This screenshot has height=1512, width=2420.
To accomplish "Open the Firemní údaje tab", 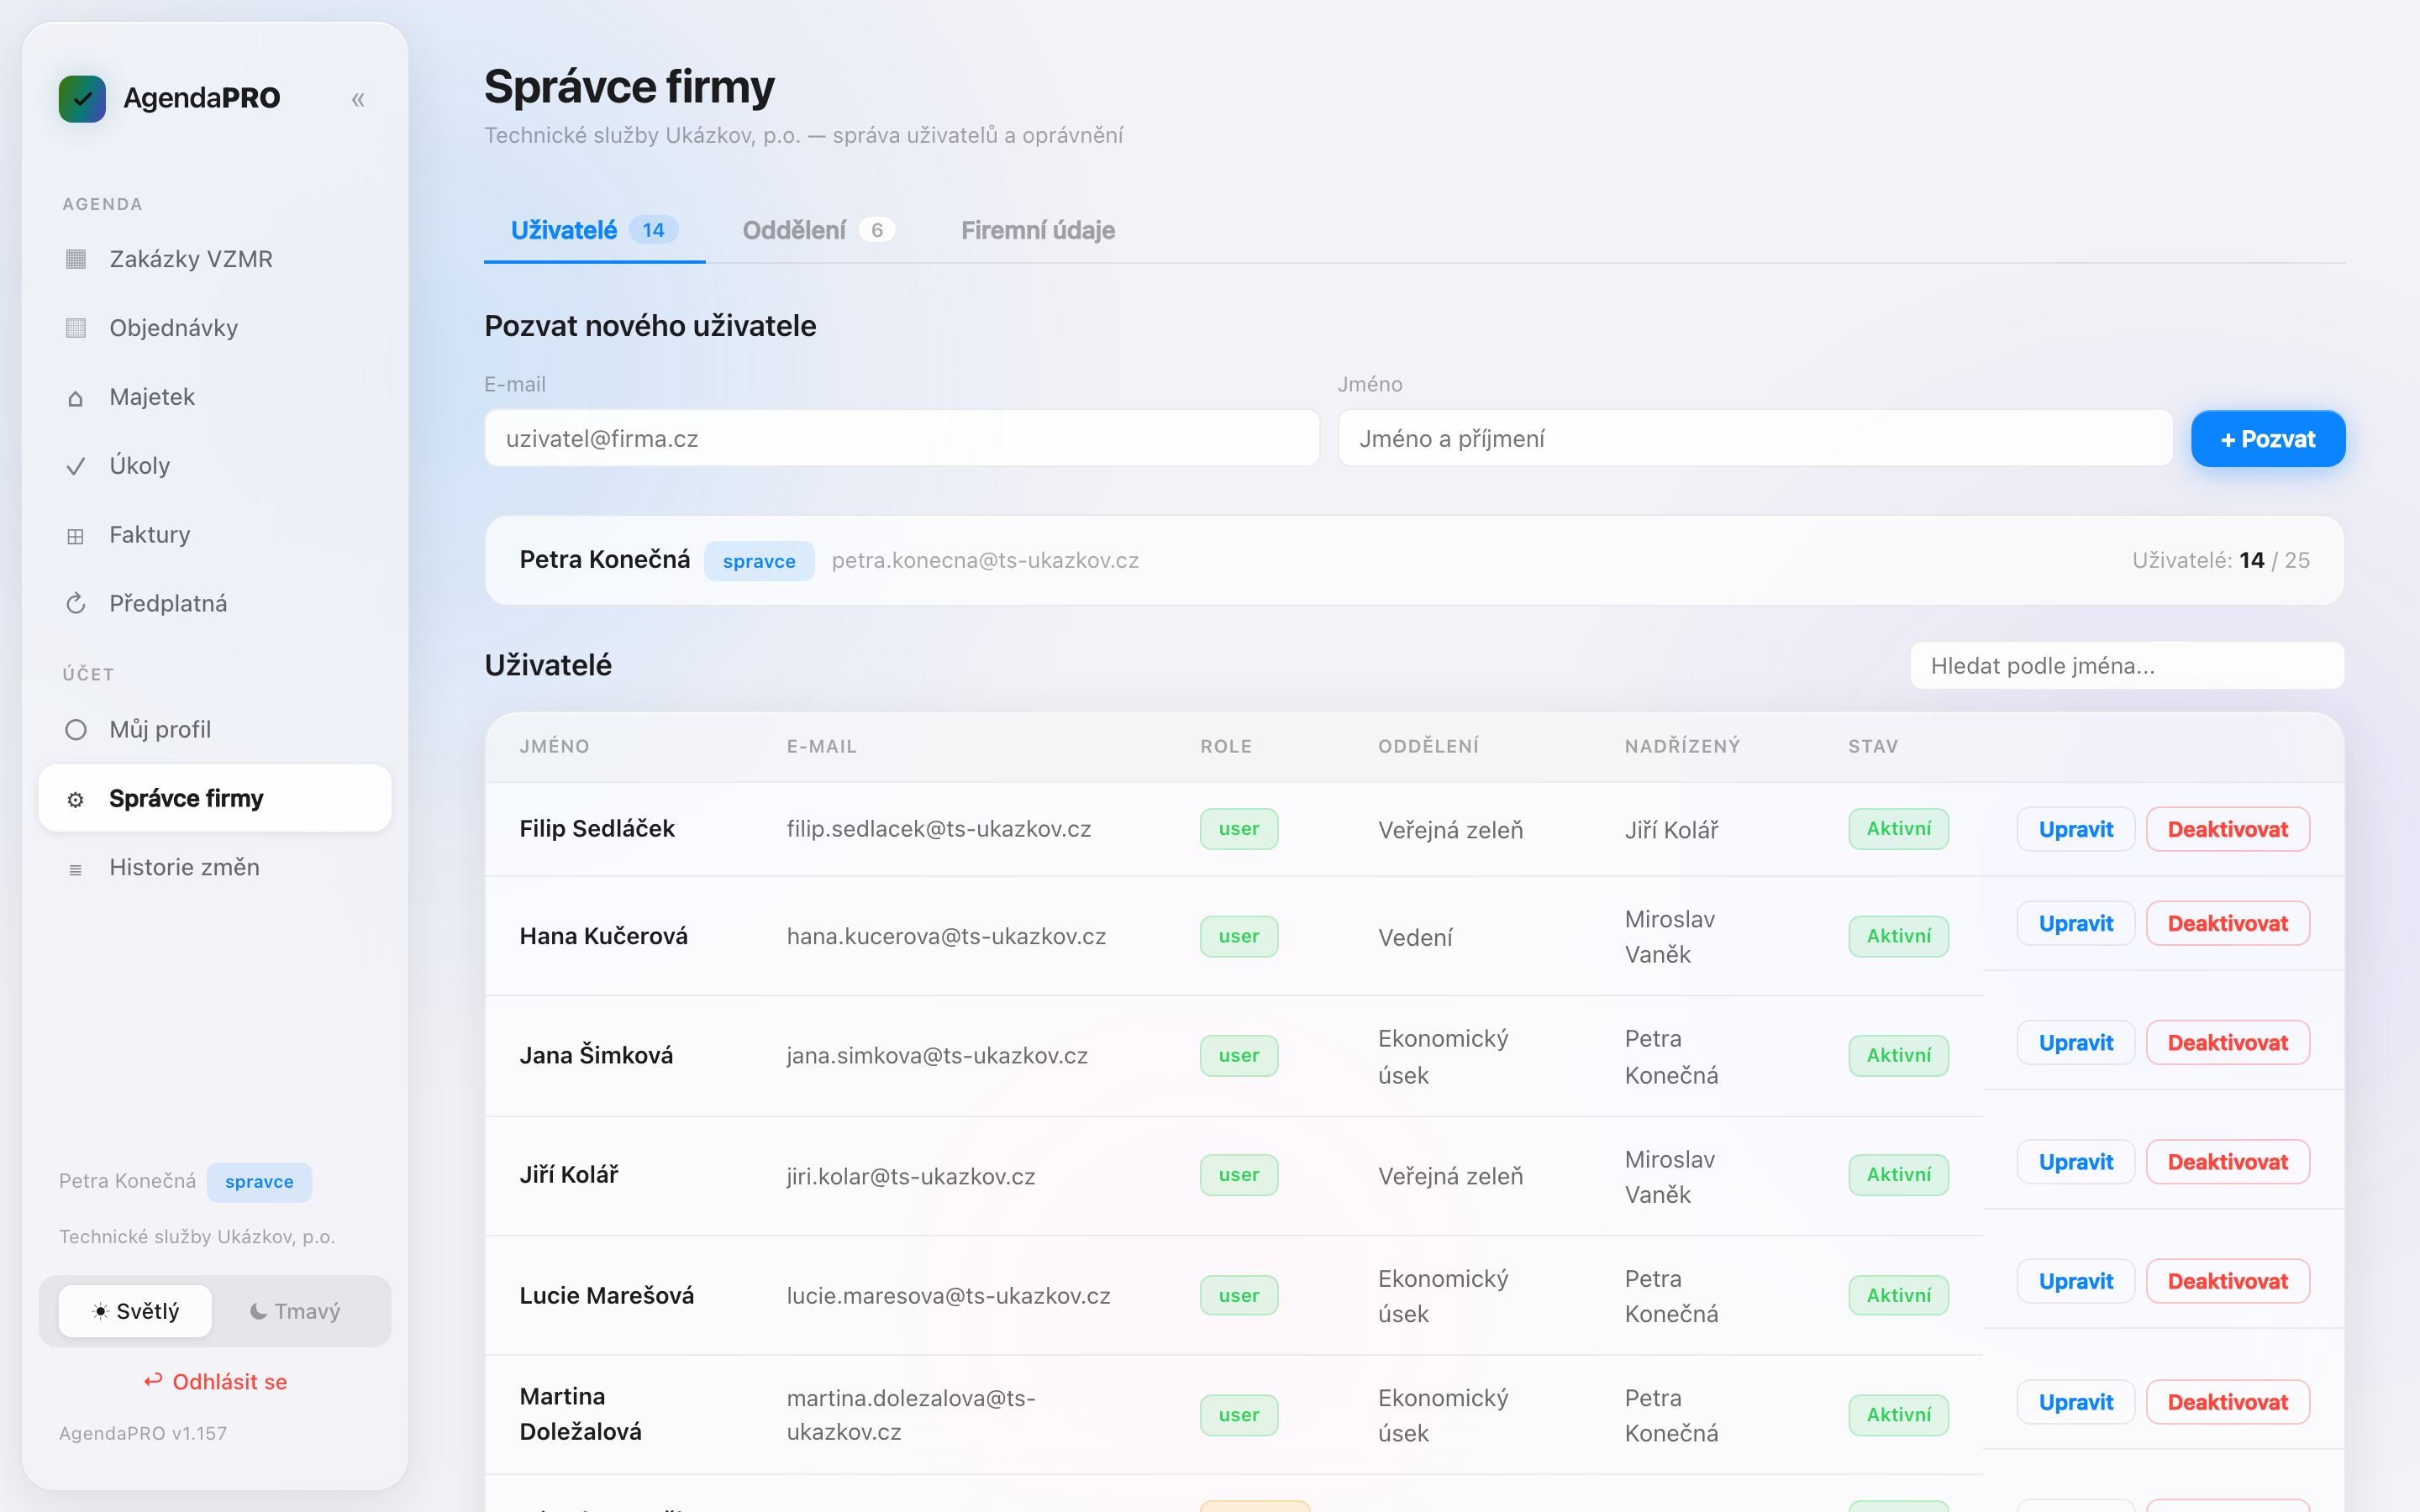I will click(1038, 230).
